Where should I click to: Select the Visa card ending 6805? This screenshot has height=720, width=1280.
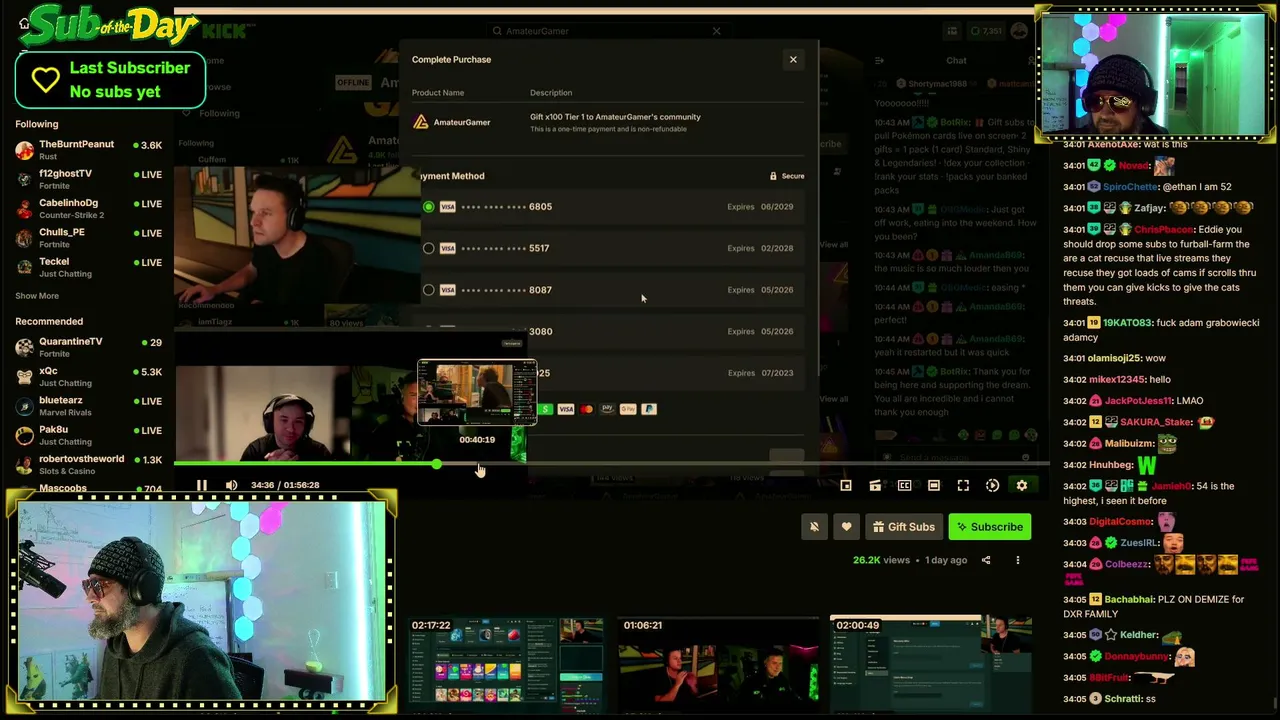(x=610, y=207)
